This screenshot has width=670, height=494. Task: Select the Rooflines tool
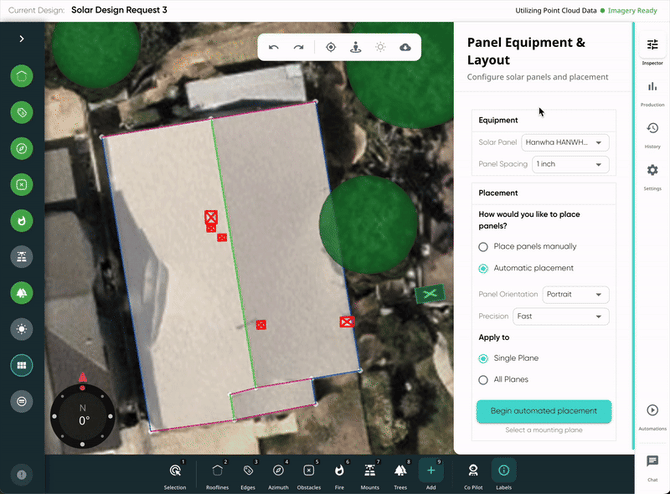[x=217, y=473]
